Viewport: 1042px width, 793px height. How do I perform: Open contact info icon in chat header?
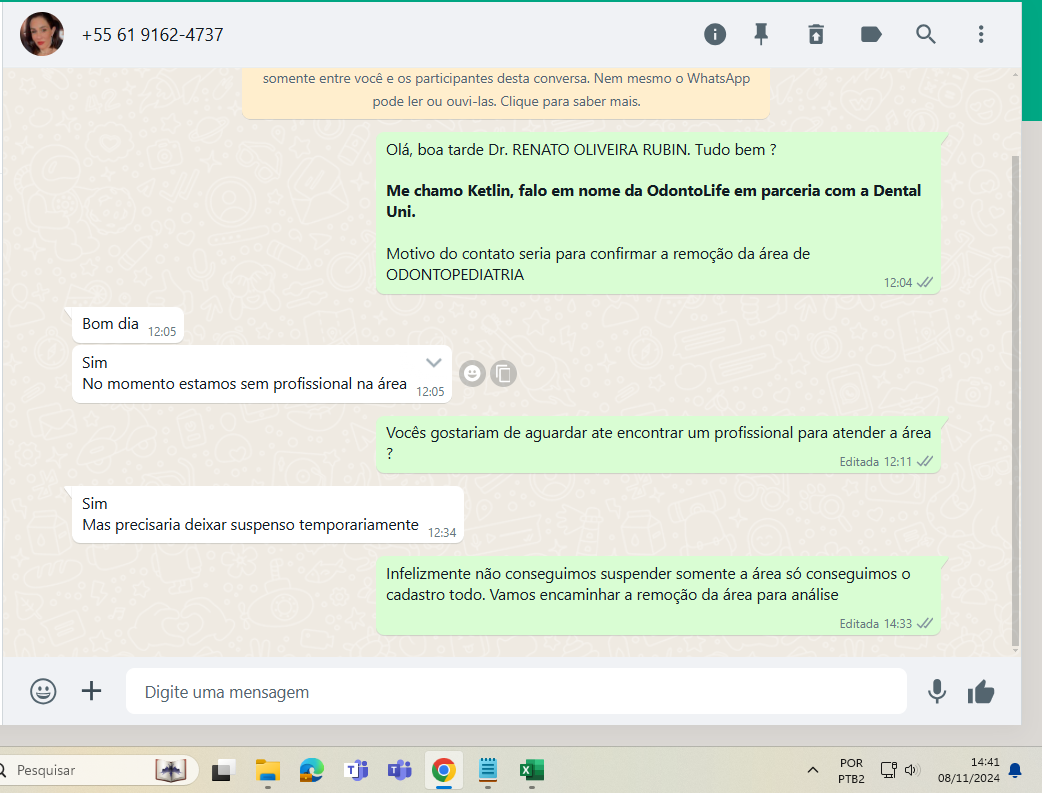coord(715,34)
